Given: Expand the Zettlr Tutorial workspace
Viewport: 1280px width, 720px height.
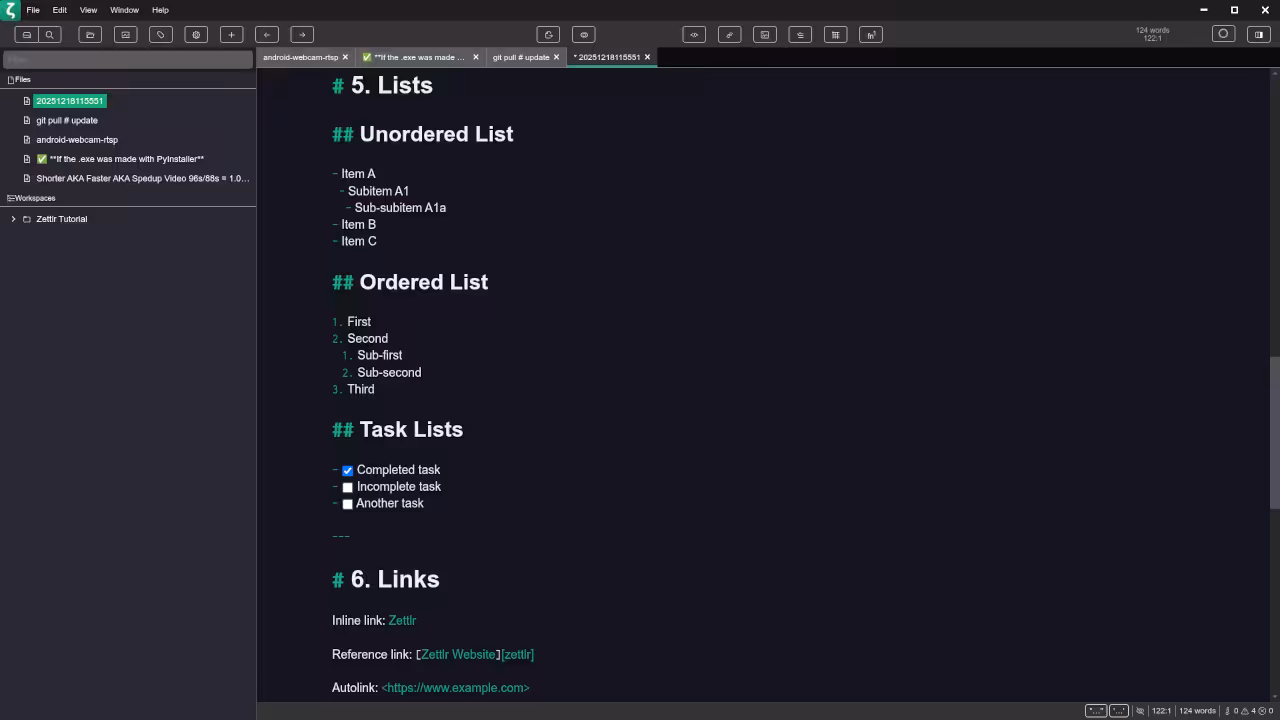Looking at the screenshot, I should (x=13, y=219).
